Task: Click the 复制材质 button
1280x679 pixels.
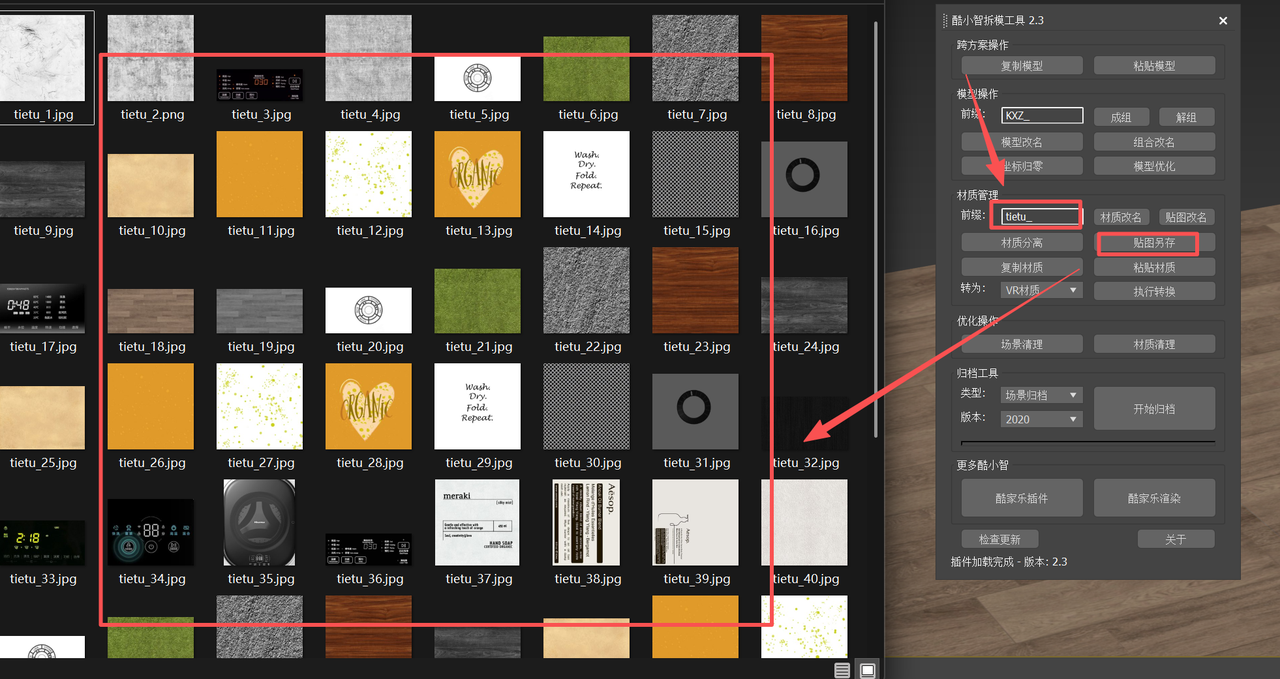Action: (x=1022, y=267)
